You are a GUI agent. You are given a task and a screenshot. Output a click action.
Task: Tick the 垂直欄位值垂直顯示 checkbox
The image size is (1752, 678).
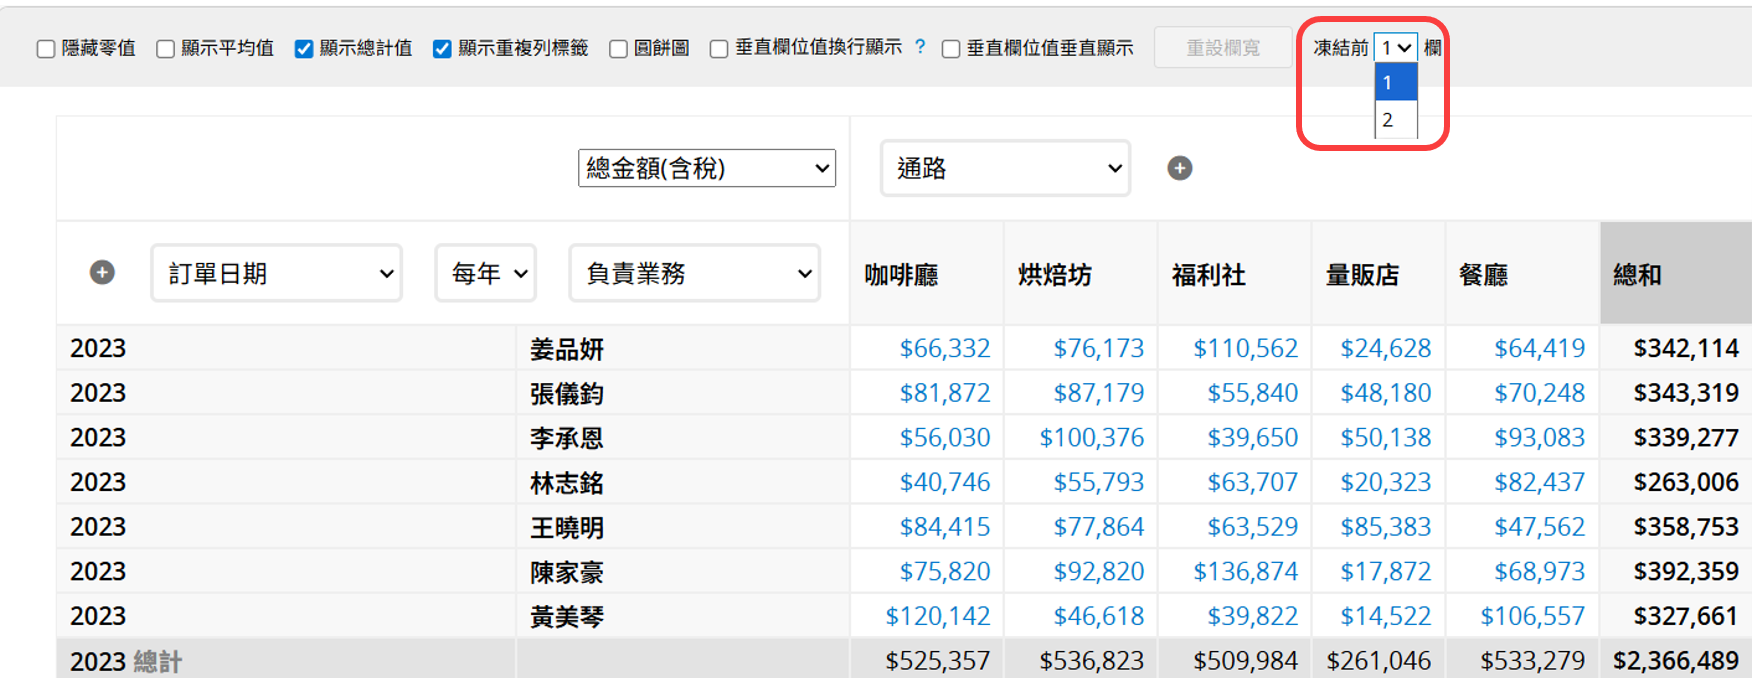pyautogui.click(x=951, y=49)
